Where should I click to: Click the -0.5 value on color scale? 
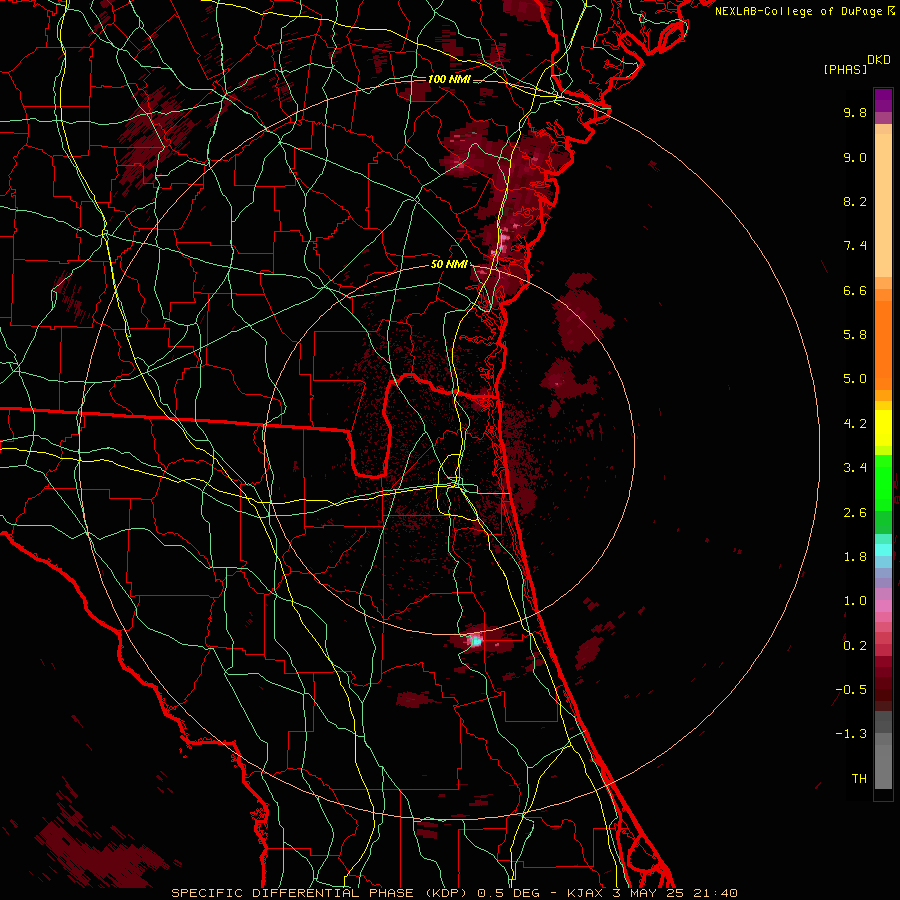pos(851,690)
